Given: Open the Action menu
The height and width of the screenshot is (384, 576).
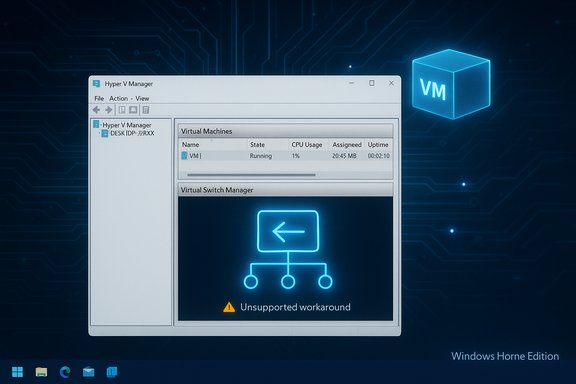Looking at the screenshot, I should (118, 98).
